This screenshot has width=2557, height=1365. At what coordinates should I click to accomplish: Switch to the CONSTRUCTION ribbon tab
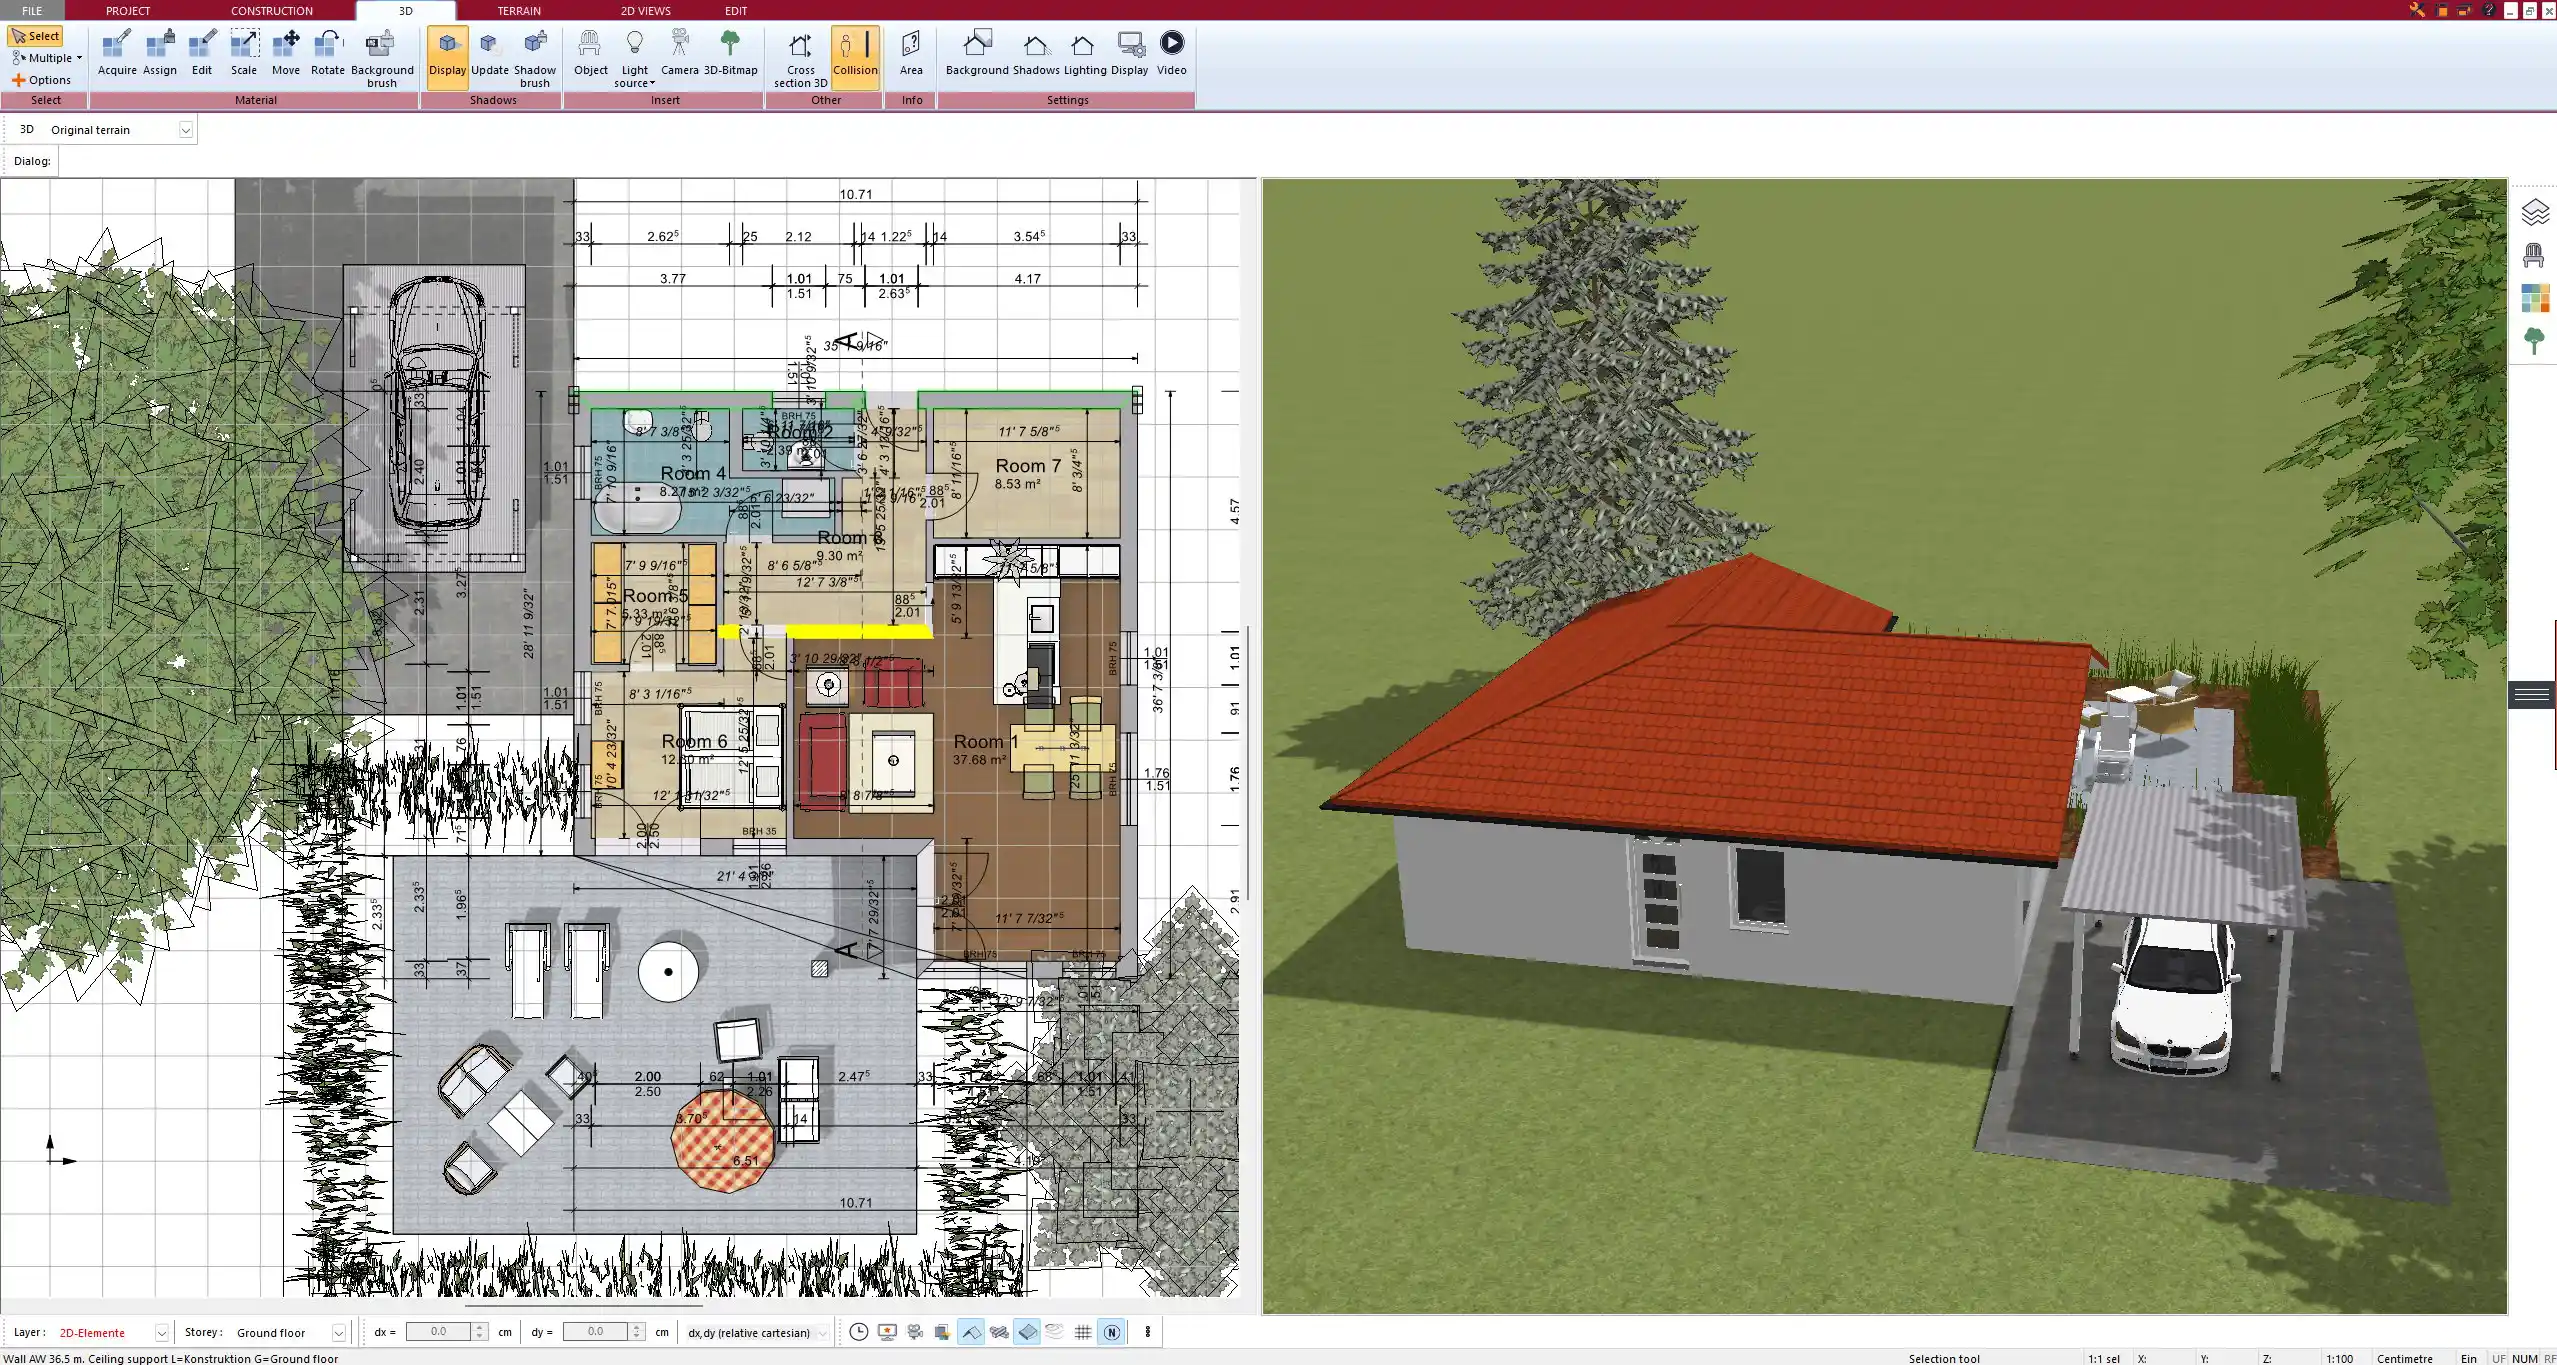[271, 11]
